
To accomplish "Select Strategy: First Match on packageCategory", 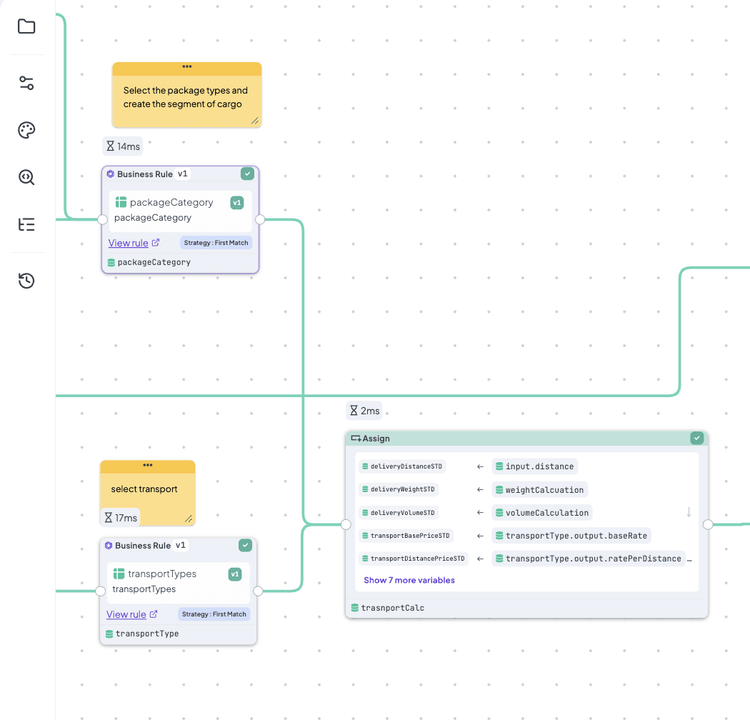I will click(216, 243).
